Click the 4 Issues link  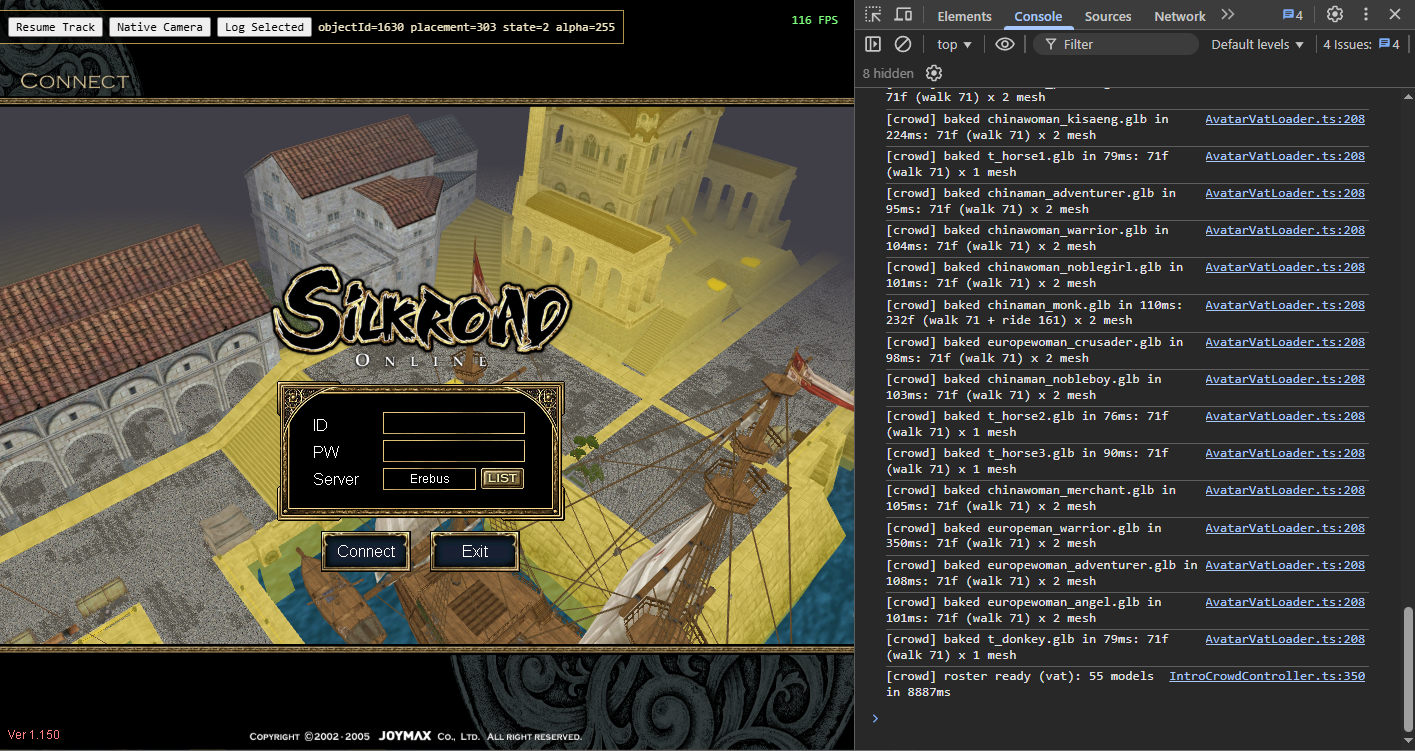1361,44
